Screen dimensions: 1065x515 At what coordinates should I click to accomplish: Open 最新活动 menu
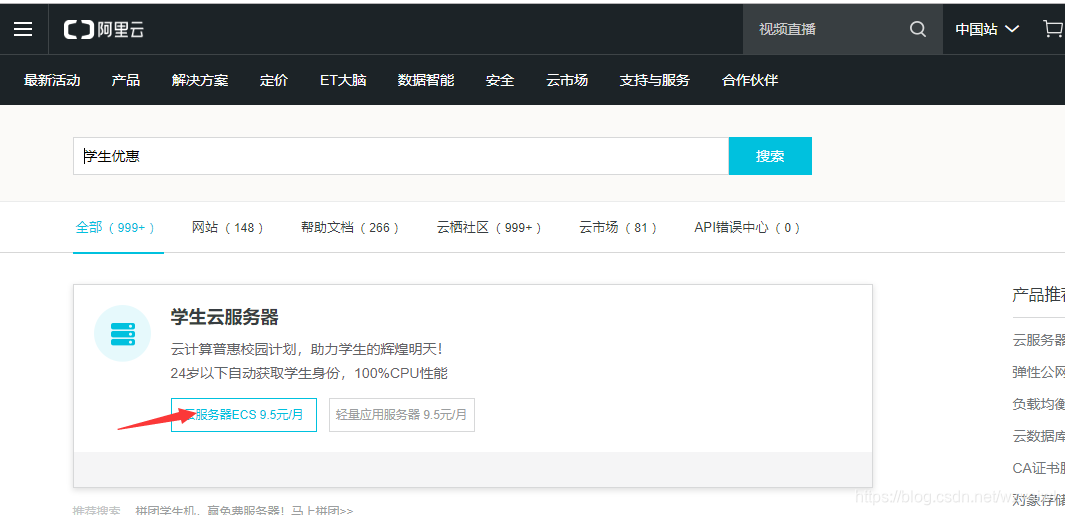(52, 80)
